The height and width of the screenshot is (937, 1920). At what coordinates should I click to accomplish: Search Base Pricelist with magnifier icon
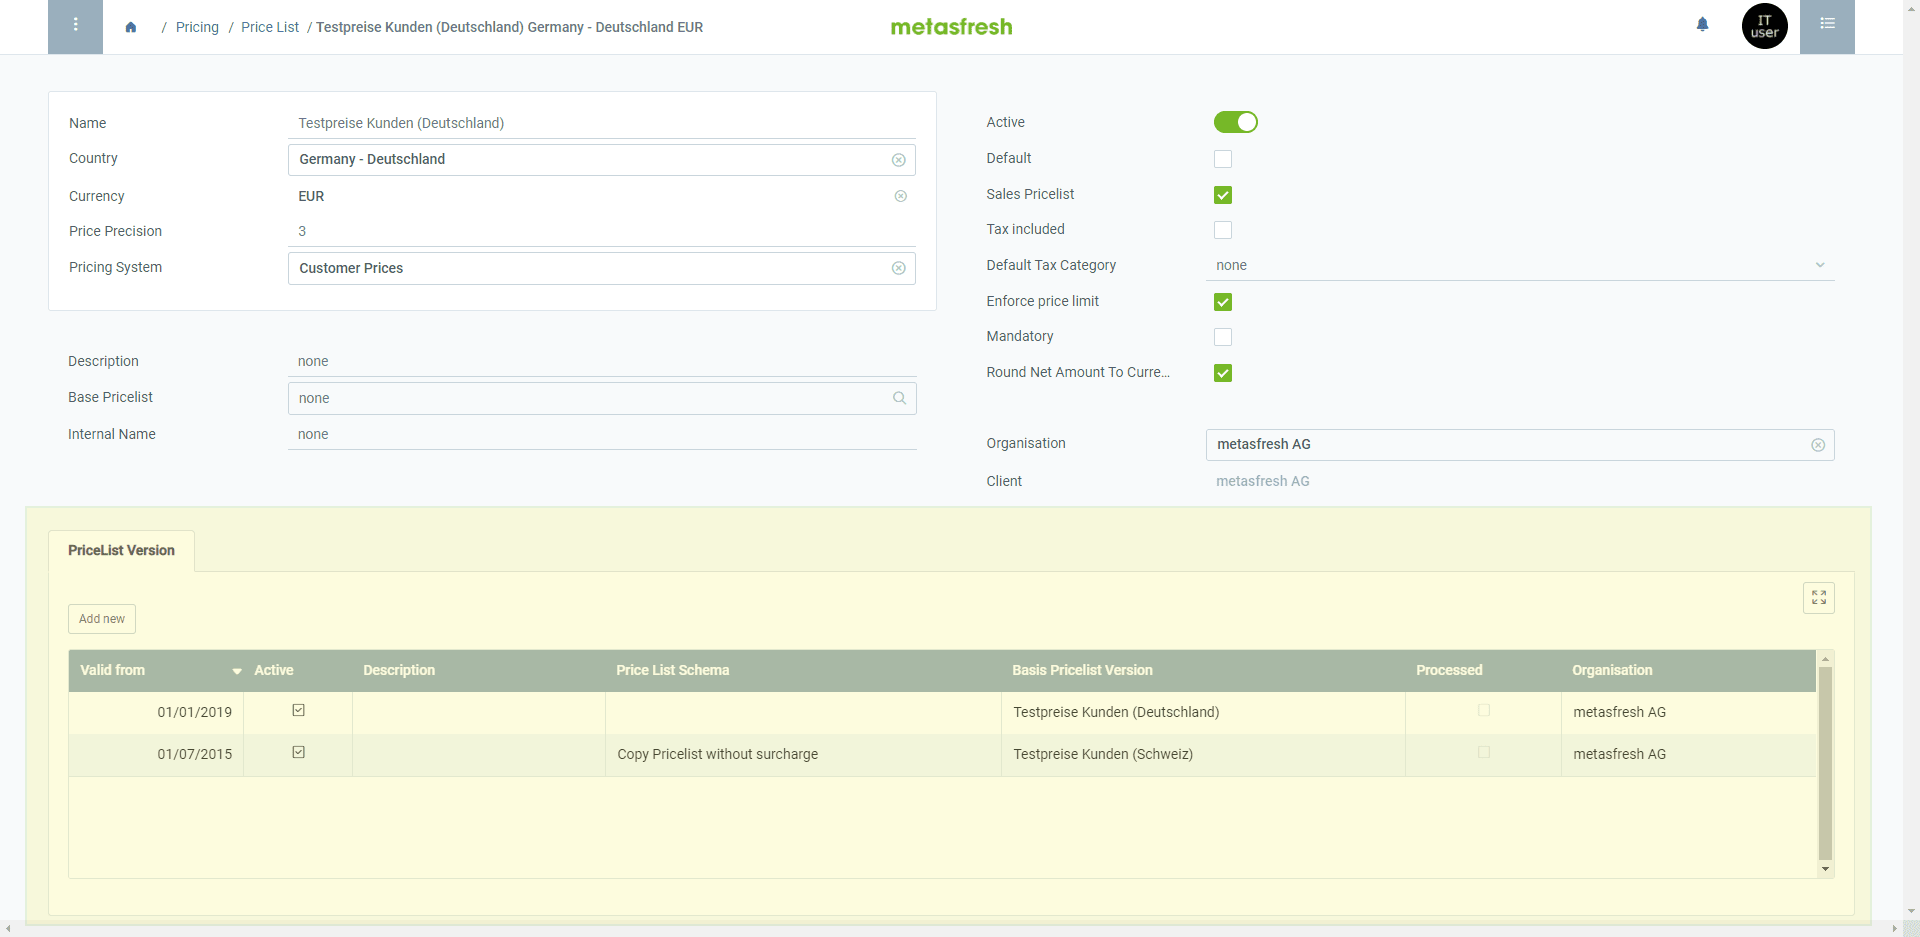pyautogui.click(x=899, y=398)
